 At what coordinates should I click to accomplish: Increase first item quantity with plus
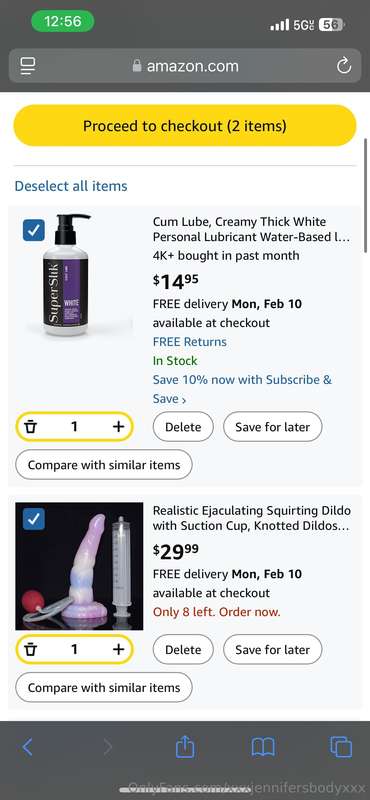tap(118, 426)
